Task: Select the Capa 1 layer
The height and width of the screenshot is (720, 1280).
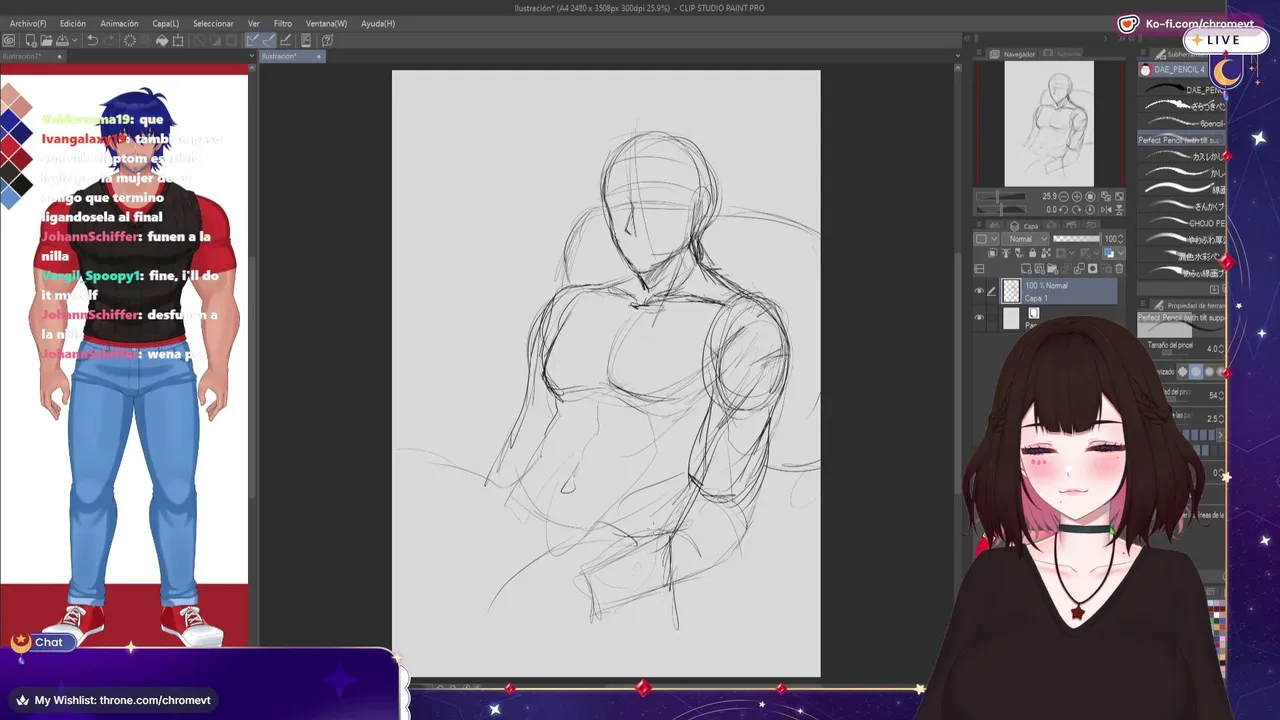Action: pyautogui.click(x=1060, y=291)
